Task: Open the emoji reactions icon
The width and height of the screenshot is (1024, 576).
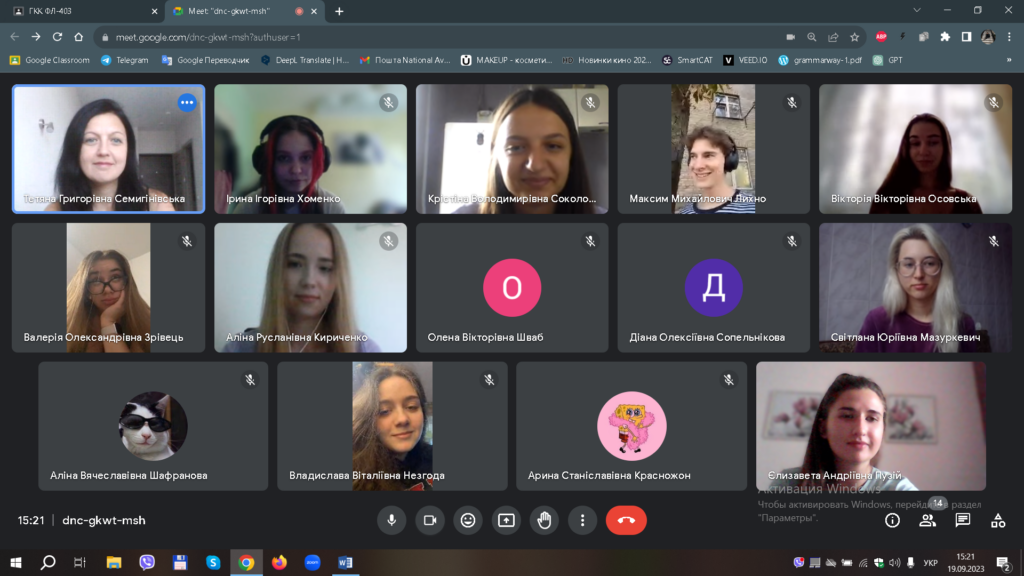Action: point(467,520)
